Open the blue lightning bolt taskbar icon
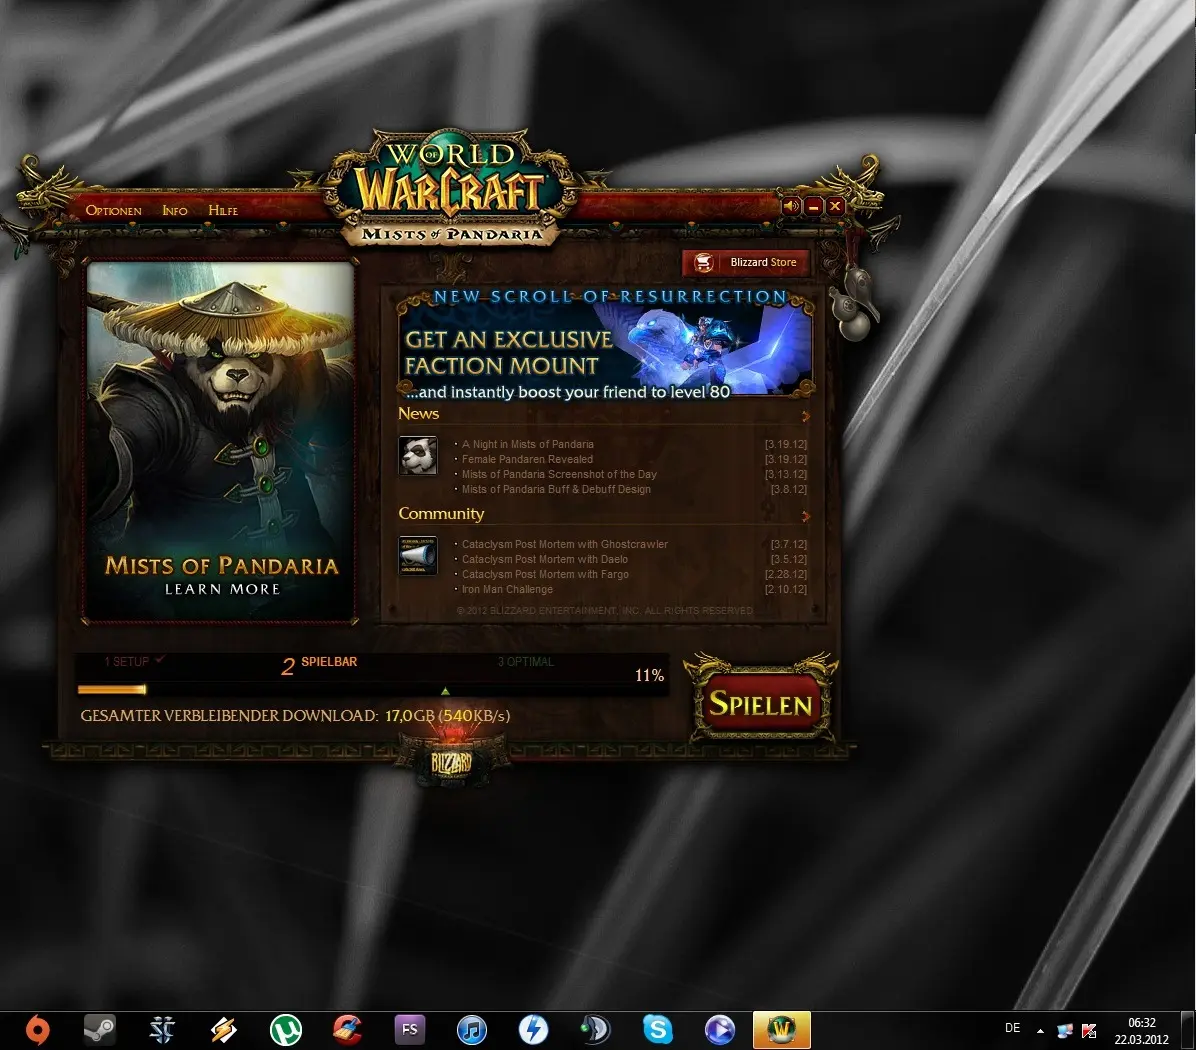Screen dimensions: 1196x1050 (533, 1030)
